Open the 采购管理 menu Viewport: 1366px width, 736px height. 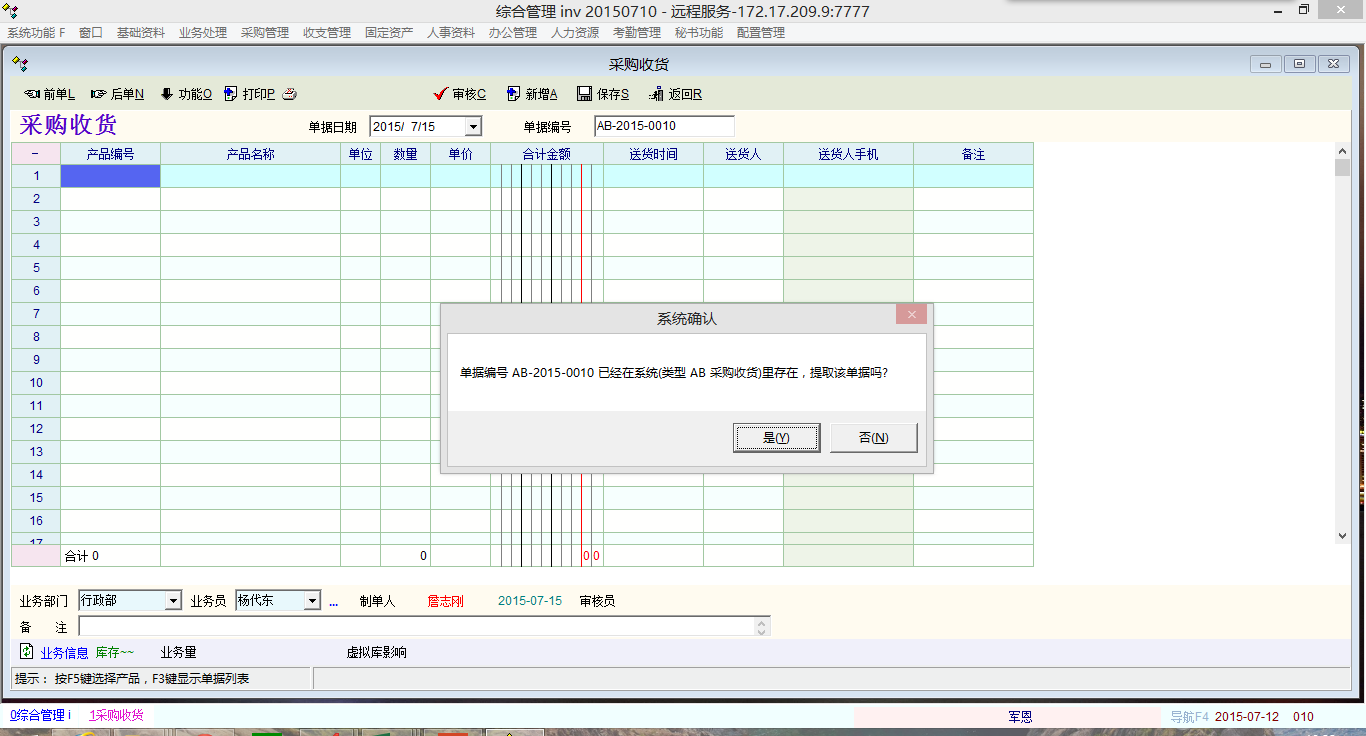pos(264,33)
